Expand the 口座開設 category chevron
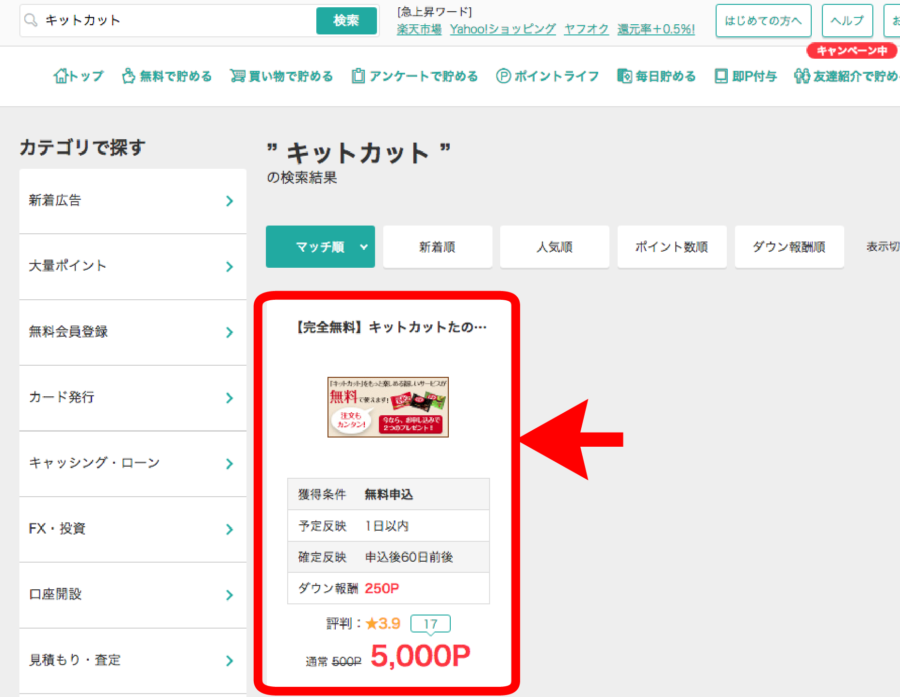900x697 pixels. tap(230, 595)
